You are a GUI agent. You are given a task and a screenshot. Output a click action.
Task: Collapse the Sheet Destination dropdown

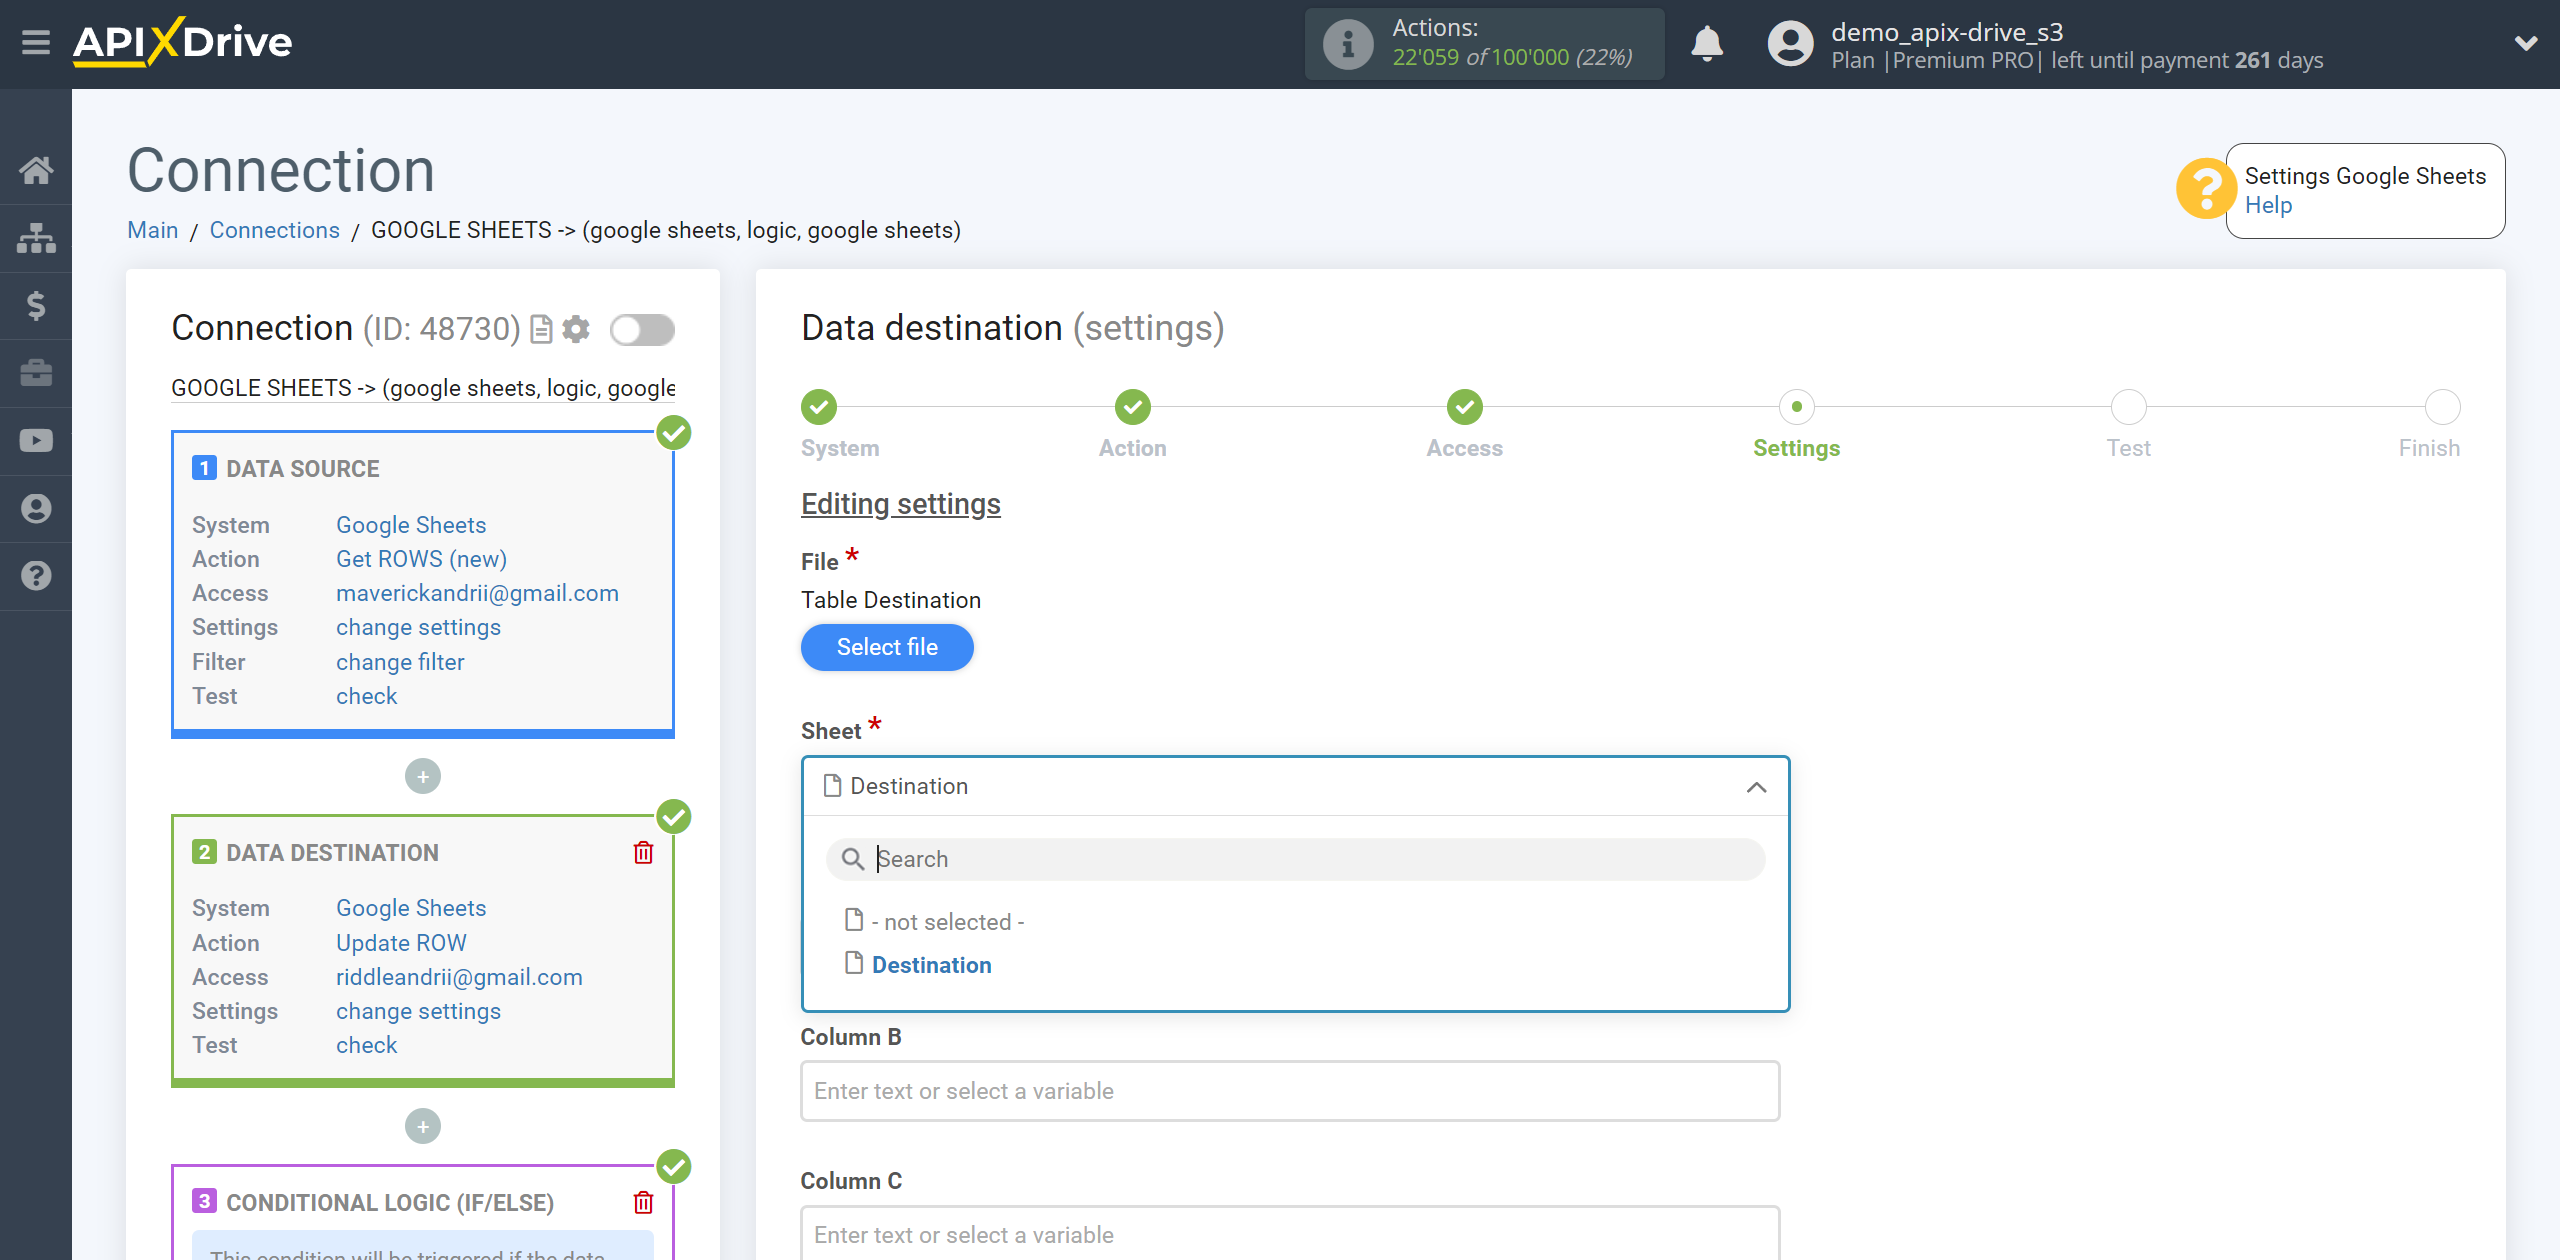tap(1756, 787)
